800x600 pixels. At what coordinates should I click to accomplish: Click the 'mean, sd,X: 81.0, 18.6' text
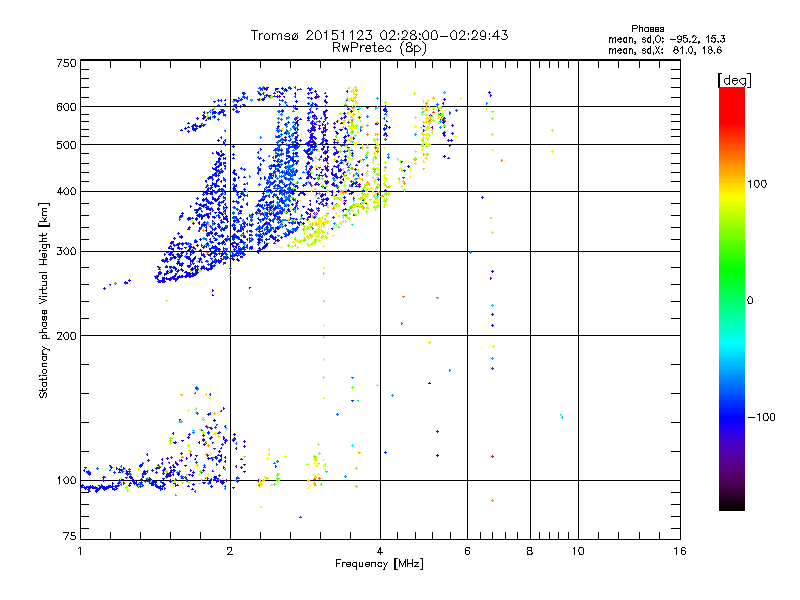pos(665,51)
